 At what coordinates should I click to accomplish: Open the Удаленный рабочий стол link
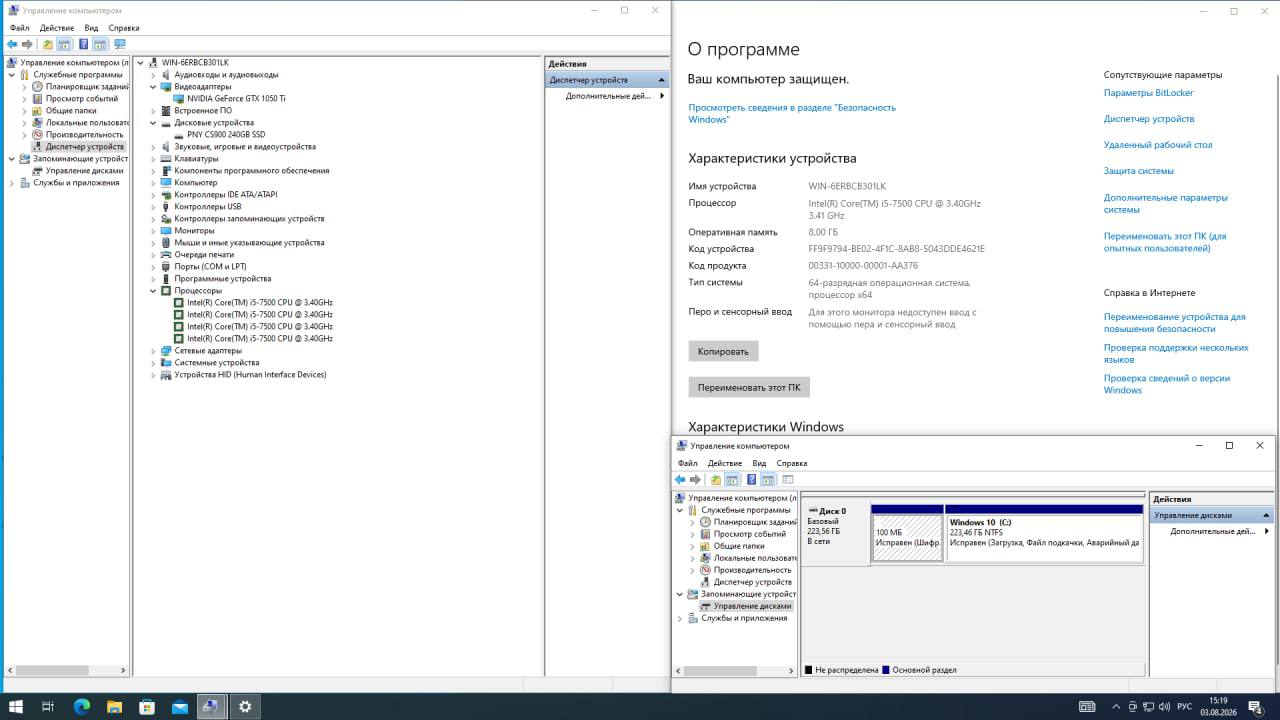click(1158, 145)
